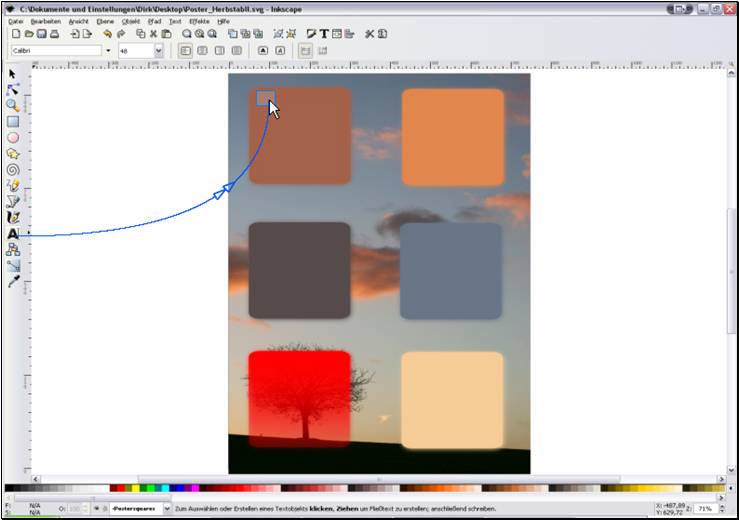Image resolution: width=739 pixels, height=520 pixels.
Task: Open the font size dropdown
Action: click(158, 50)
